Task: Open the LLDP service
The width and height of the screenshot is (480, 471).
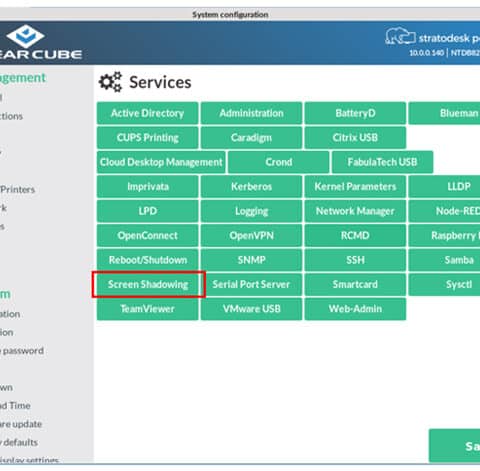Action: [x=445, y=186]
